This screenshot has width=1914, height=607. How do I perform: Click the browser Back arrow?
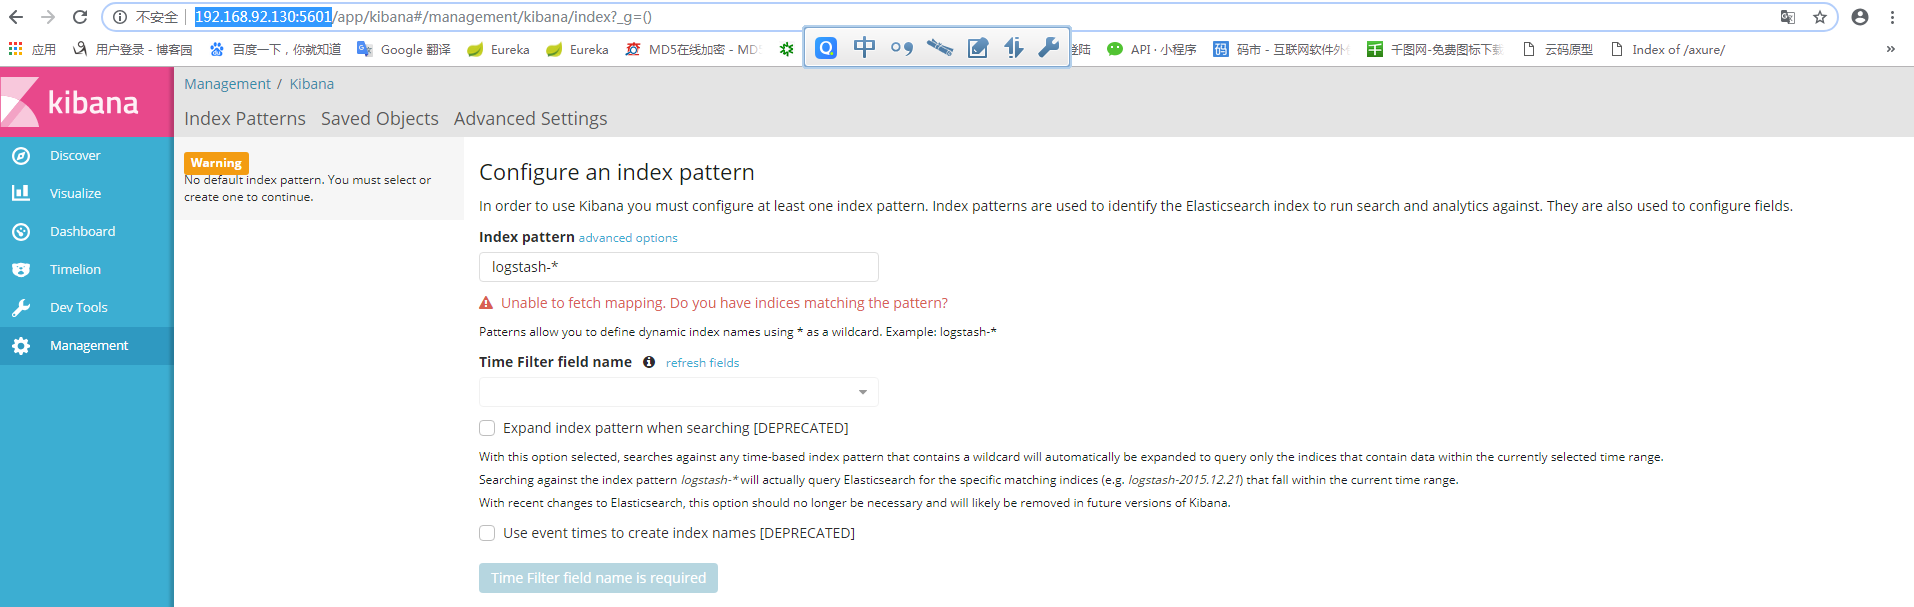coord(16,17)
